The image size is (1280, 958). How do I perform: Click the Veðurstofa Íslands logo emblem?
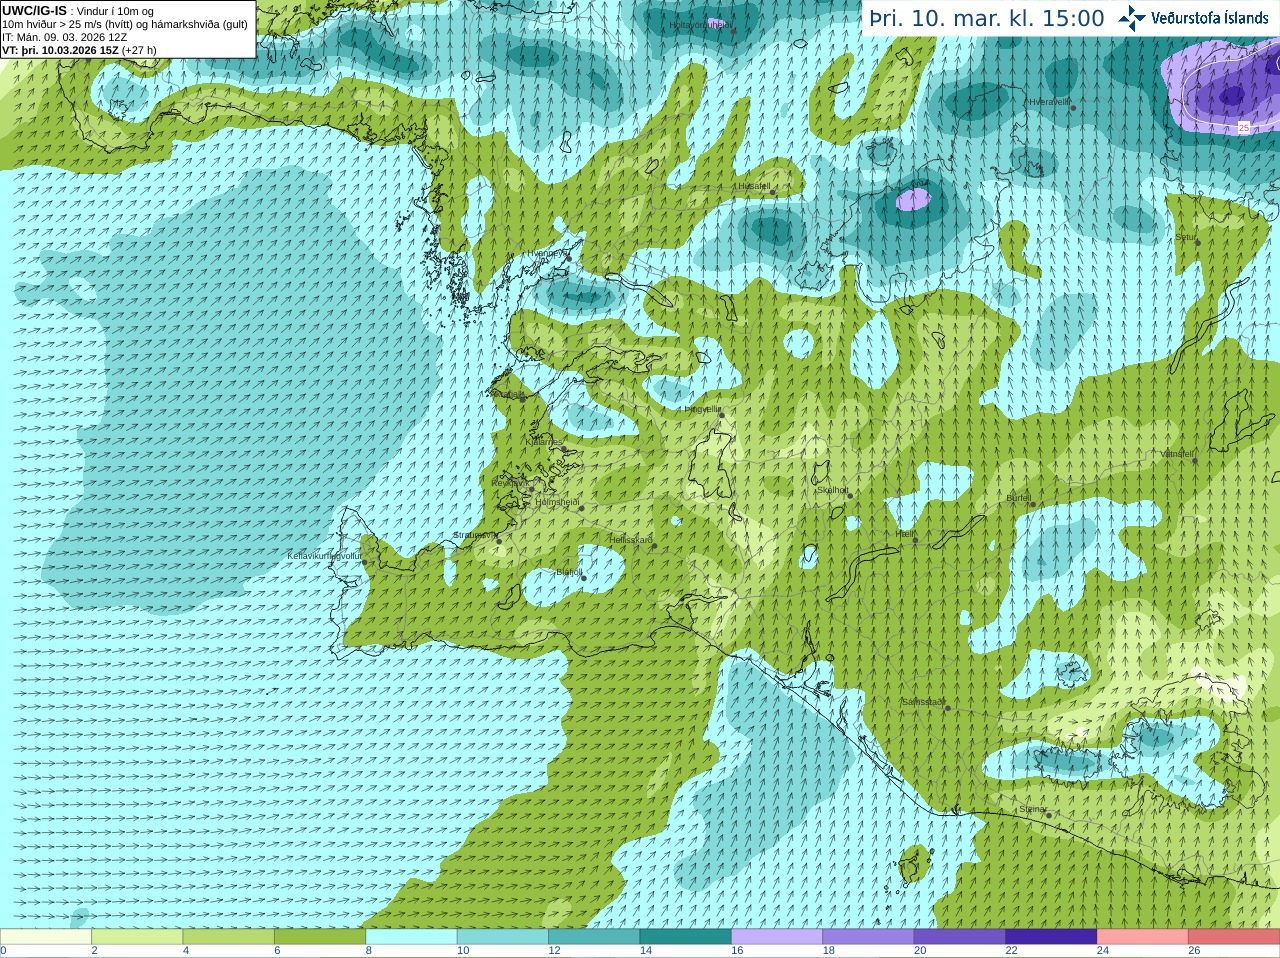(x=1131, y=18)
